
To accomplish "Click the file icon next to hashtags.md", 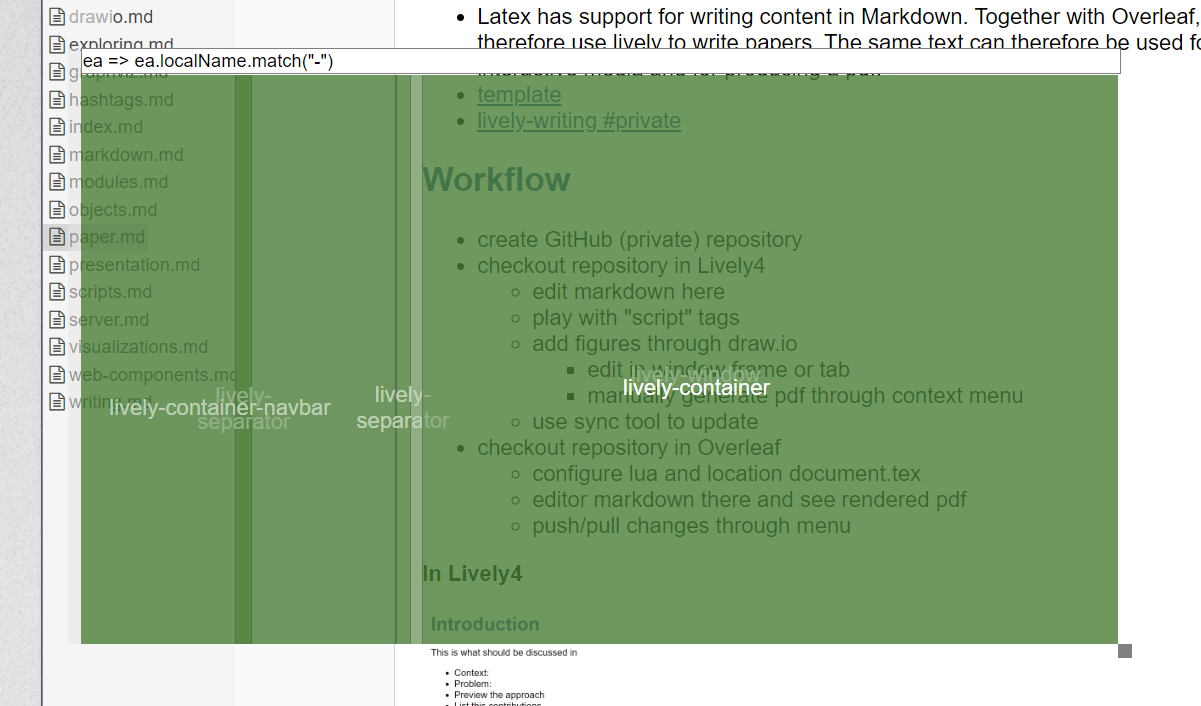I will [58, 100].
